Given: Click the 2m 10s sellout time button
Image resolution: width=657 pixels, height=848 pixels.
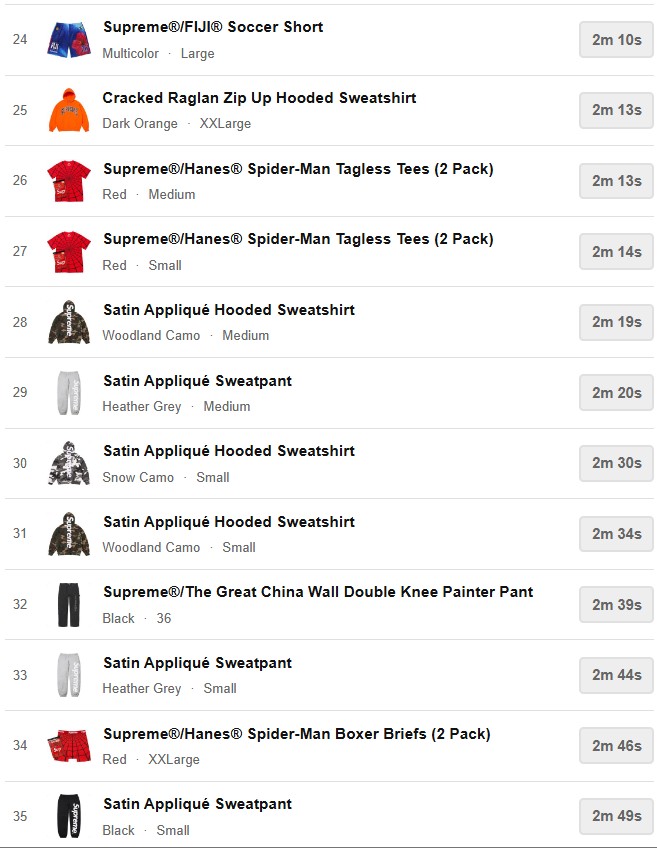Looking at the screenshot, I should click(x=616, y=40).
